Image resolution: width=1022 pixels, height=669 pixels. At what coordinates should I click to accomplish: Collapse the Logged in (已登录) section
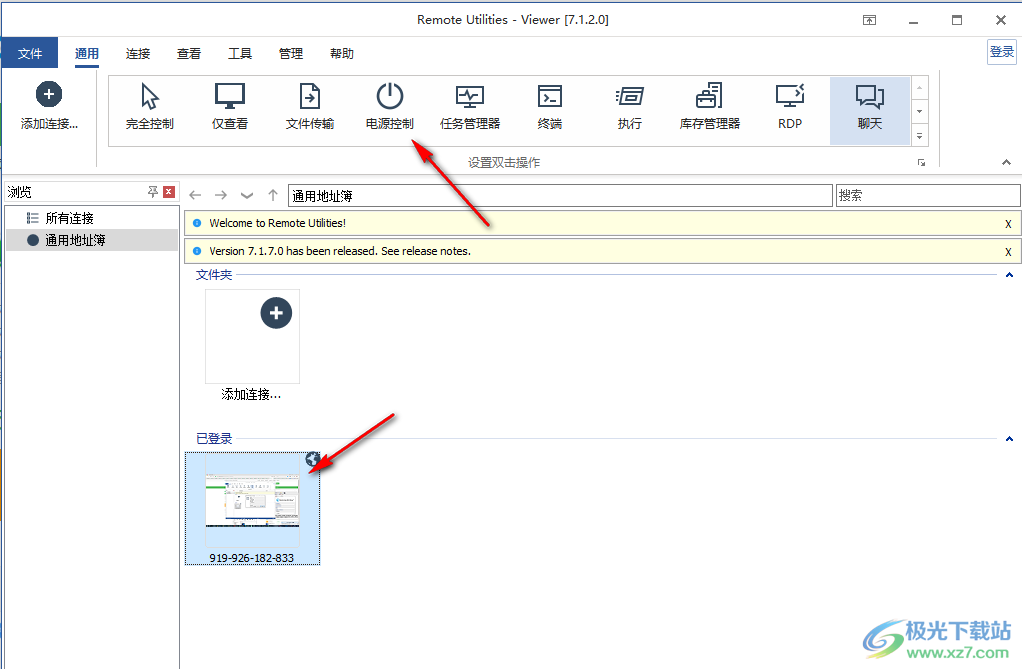(x=1009, y=438)
